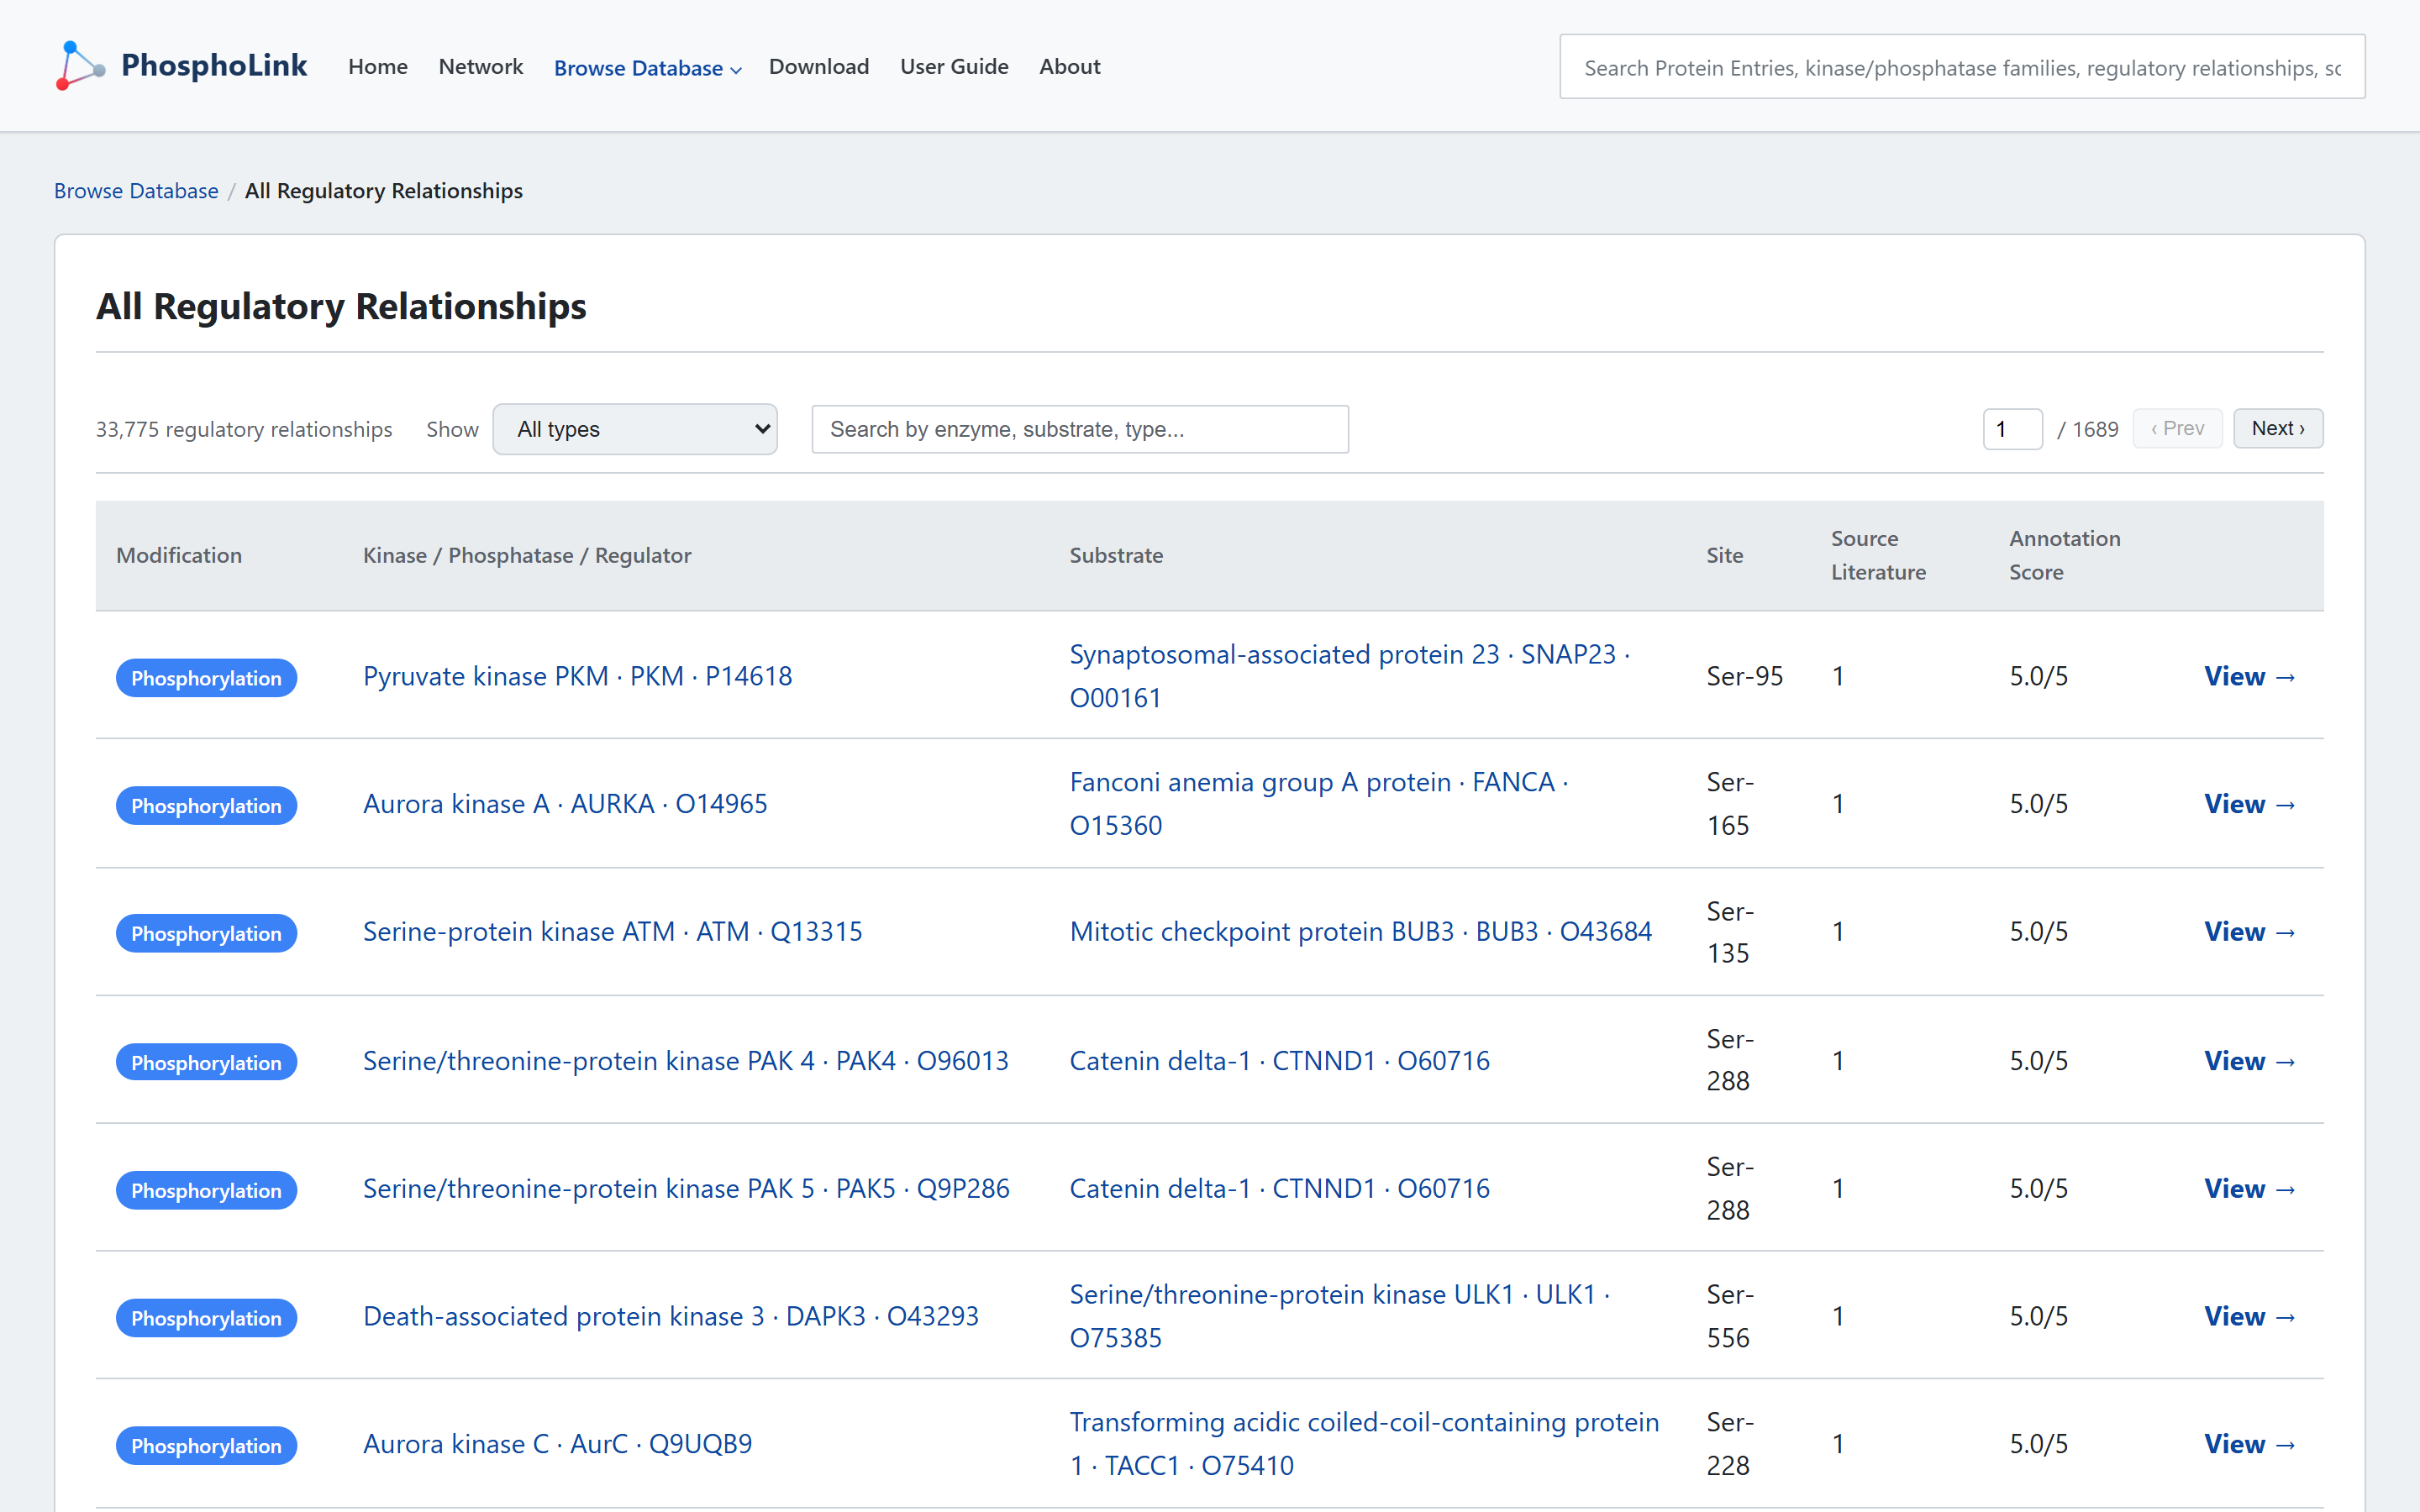Open the SNAP23 substrate link

click(1349, 676)
